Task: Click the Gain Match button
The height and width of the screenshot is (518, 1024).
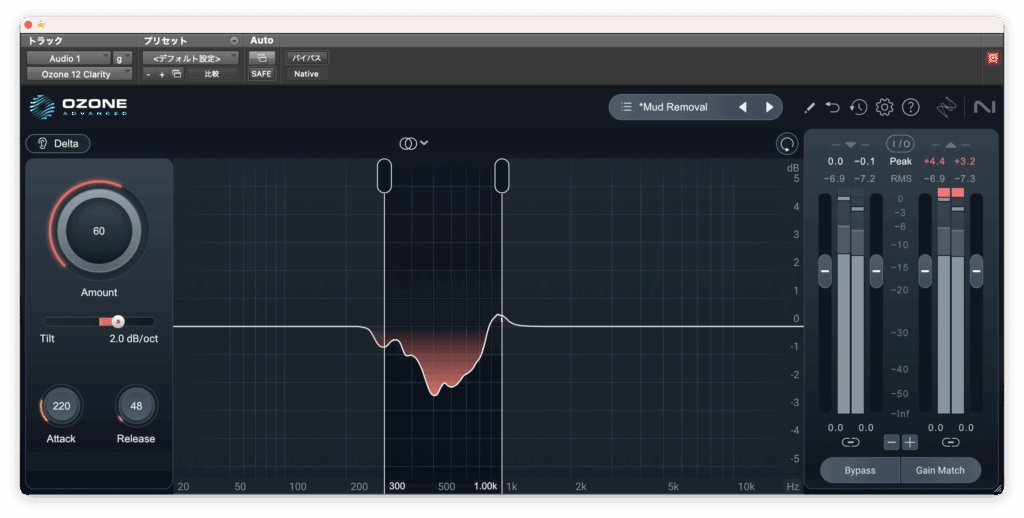Action: (x=941, y=470)
